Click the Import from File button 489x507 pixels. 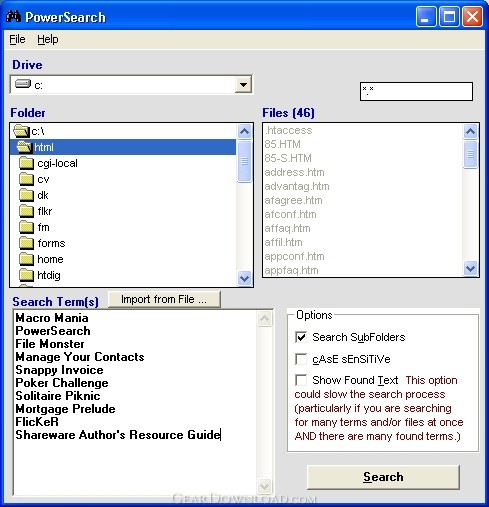pyautogui.click(x=164, y=299)
